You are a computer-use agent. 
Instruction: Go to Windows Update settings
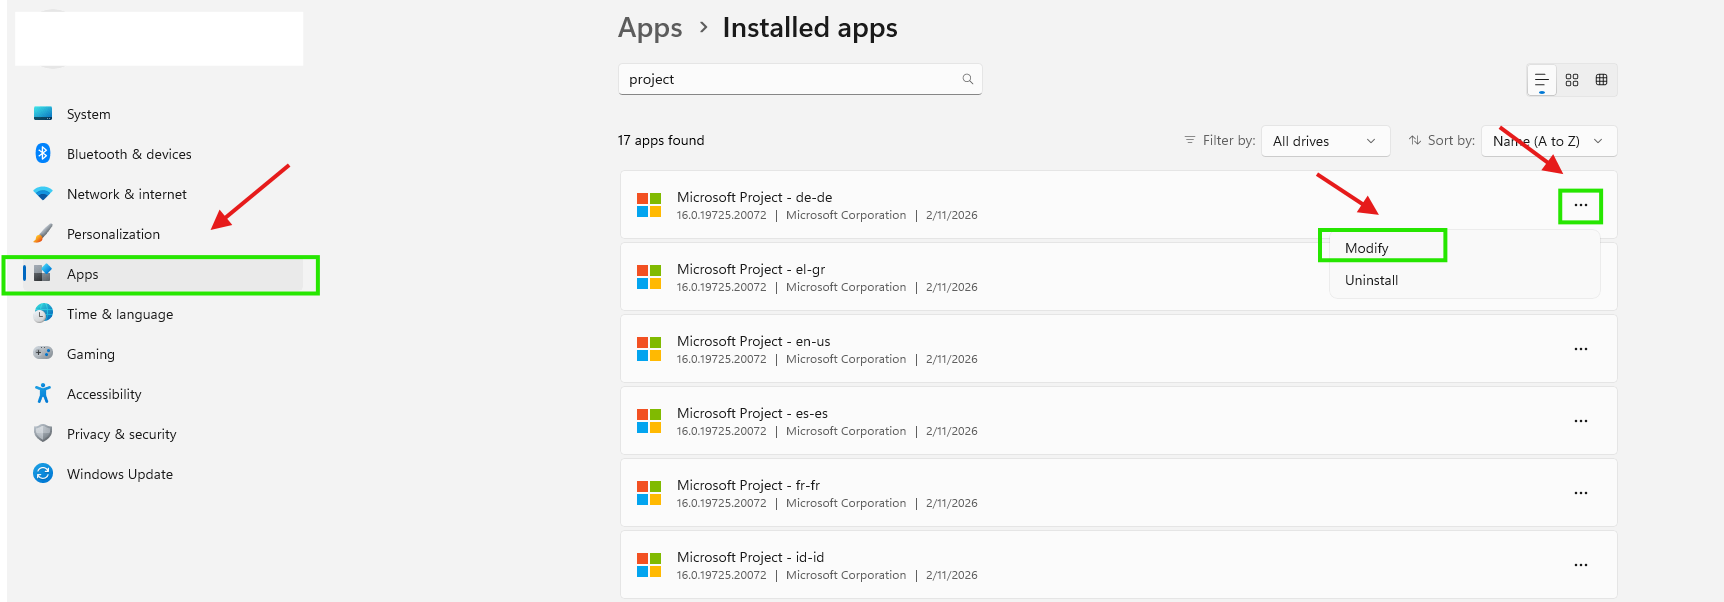[119, 474]
